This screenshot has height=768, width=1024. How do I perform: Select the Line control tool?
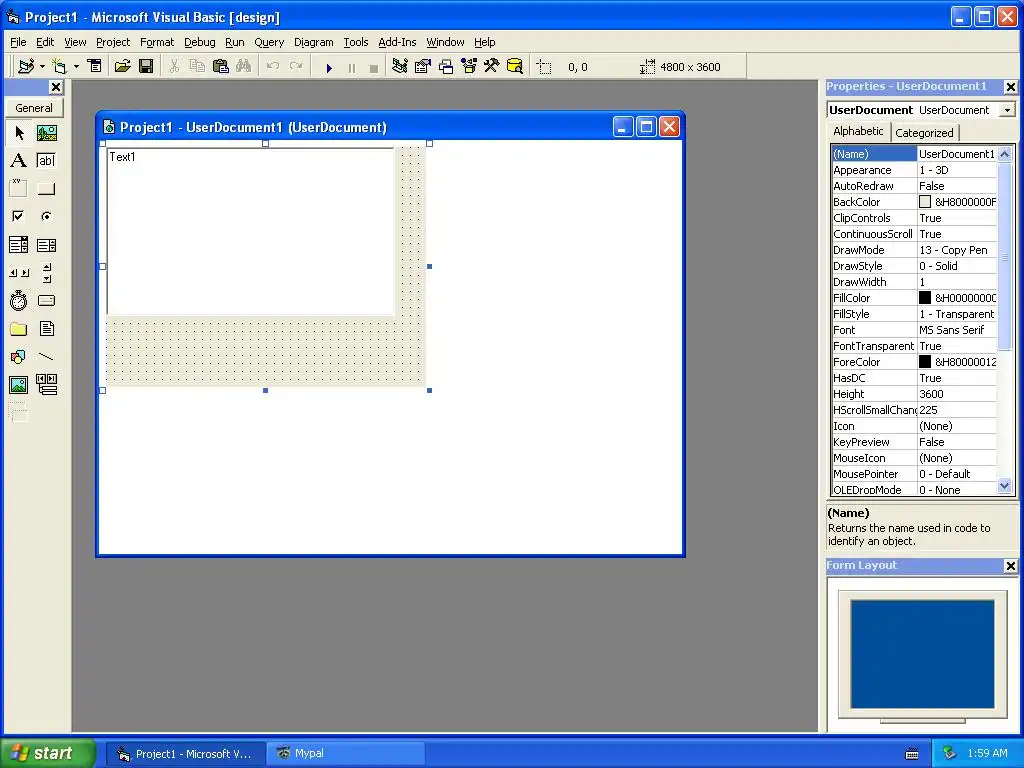(x=46, y=357)
